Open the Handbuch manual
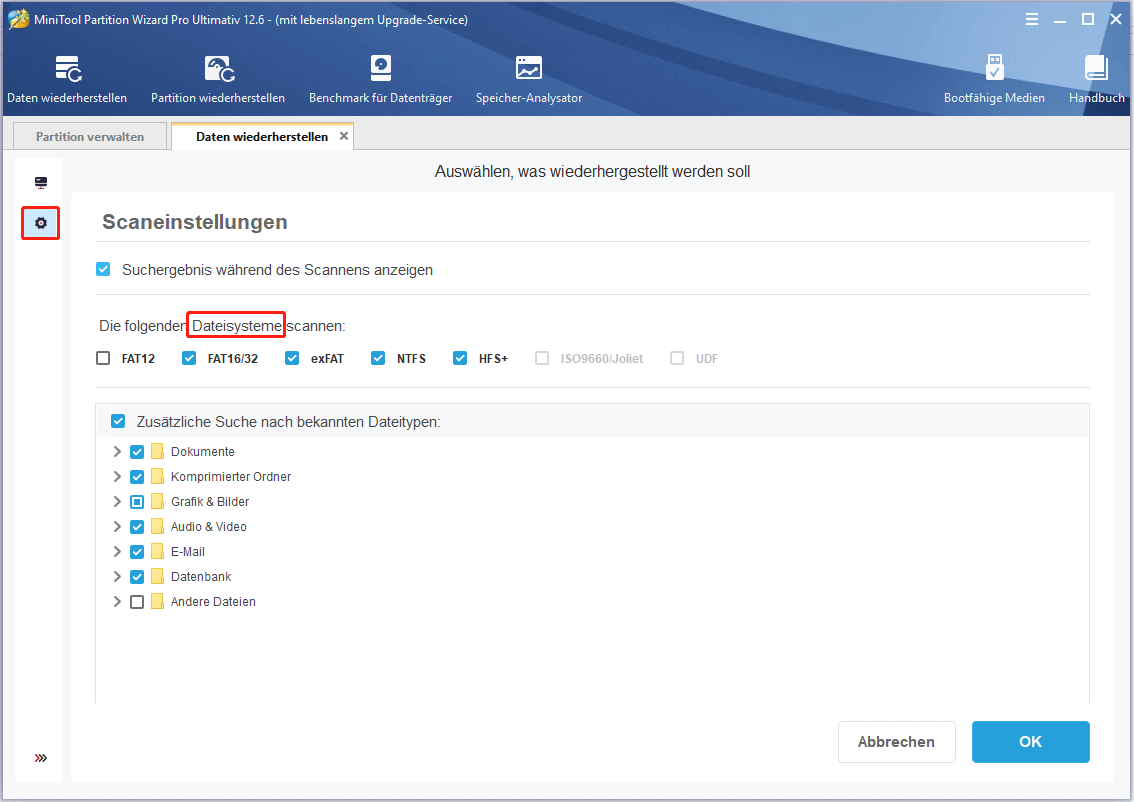The width and height of the screenshot is (1134, 802). point(1096,80)
